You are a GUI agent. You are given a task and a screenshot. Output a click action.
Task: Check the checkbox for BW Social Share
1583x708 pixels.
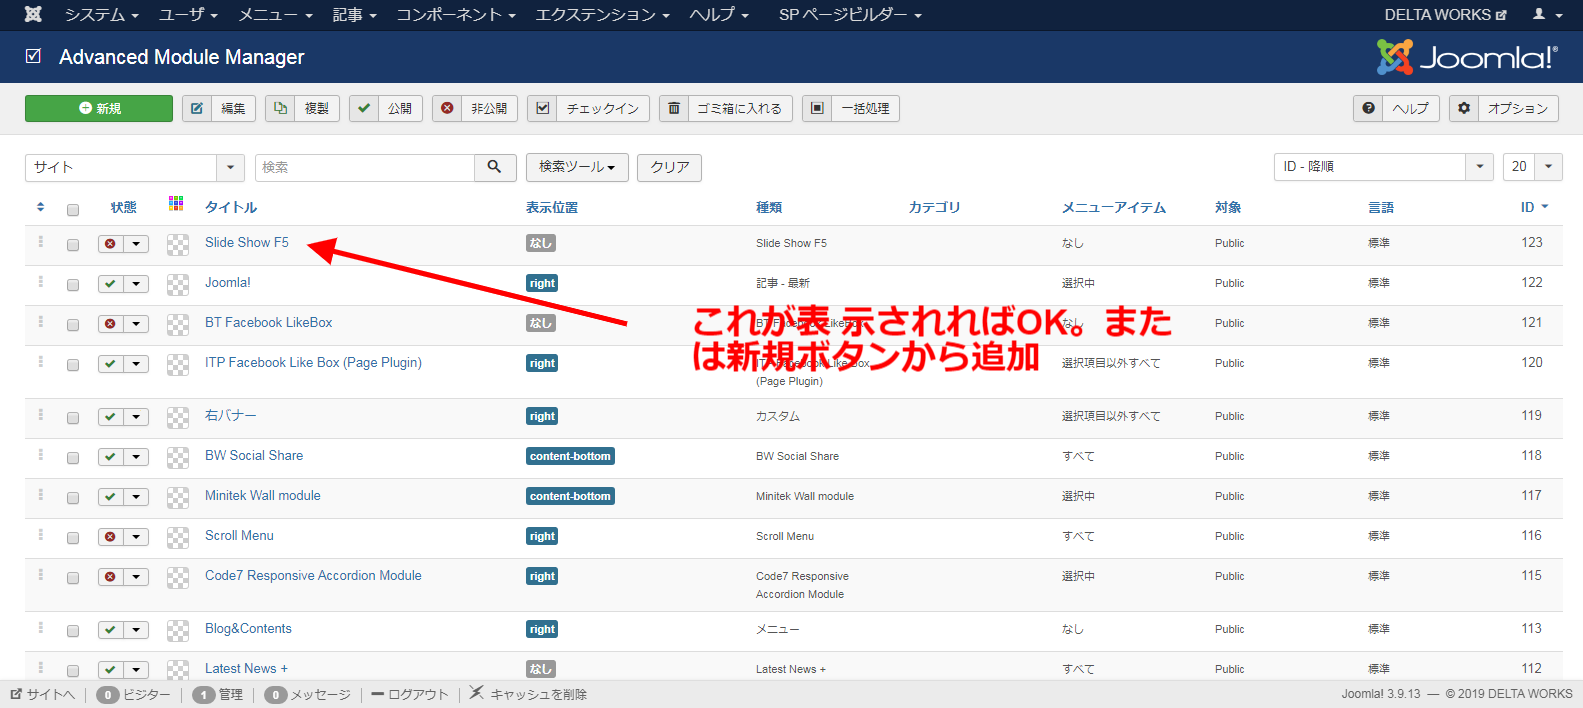pyautogui.click(x=73, y=458)
